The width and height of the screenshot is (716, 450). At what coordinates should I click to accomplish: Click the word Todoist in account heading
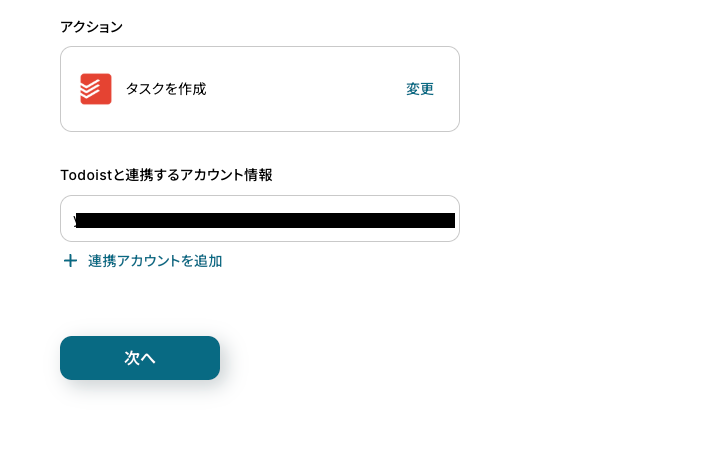(x=86, y=175)
